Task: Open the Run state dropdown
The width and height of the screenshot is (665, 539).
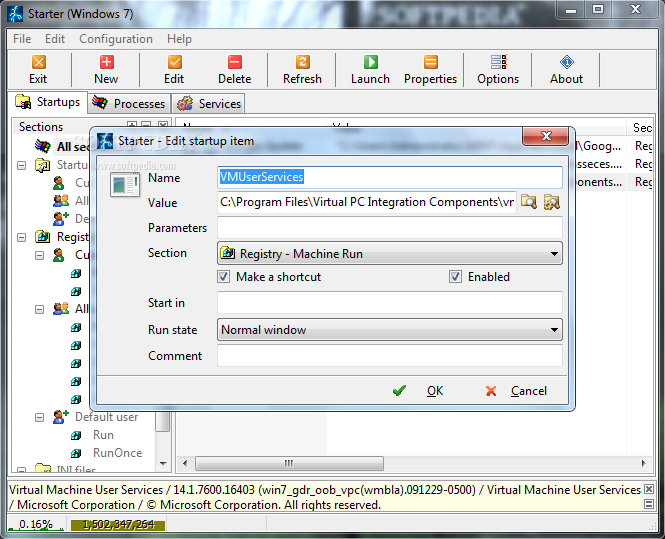Action: pos(390,330)
